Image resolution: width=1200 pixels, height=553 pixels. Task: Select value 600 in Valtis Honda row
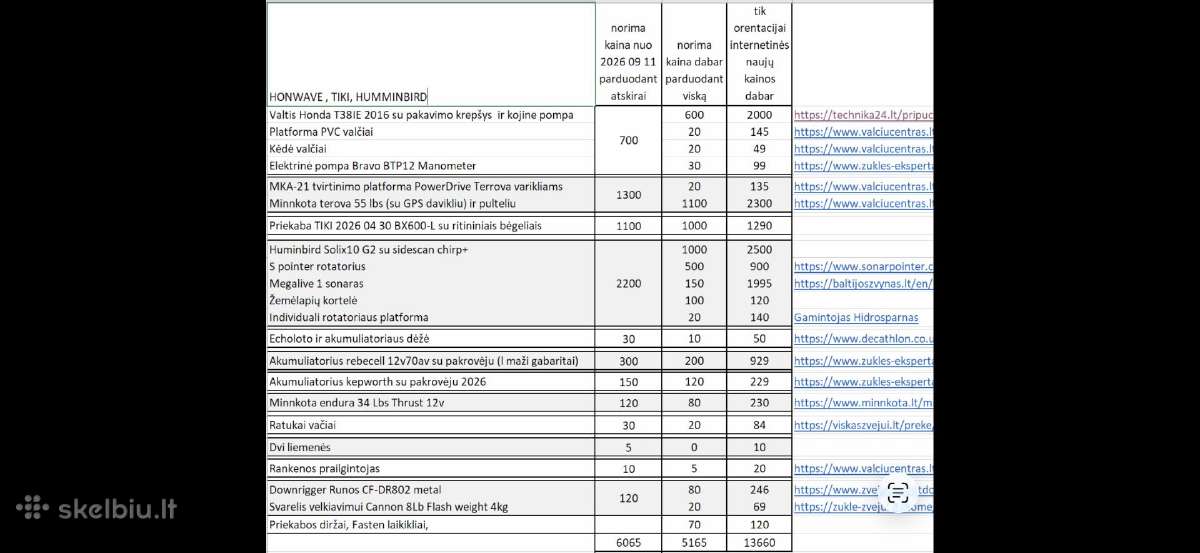(x=692, y=115)
